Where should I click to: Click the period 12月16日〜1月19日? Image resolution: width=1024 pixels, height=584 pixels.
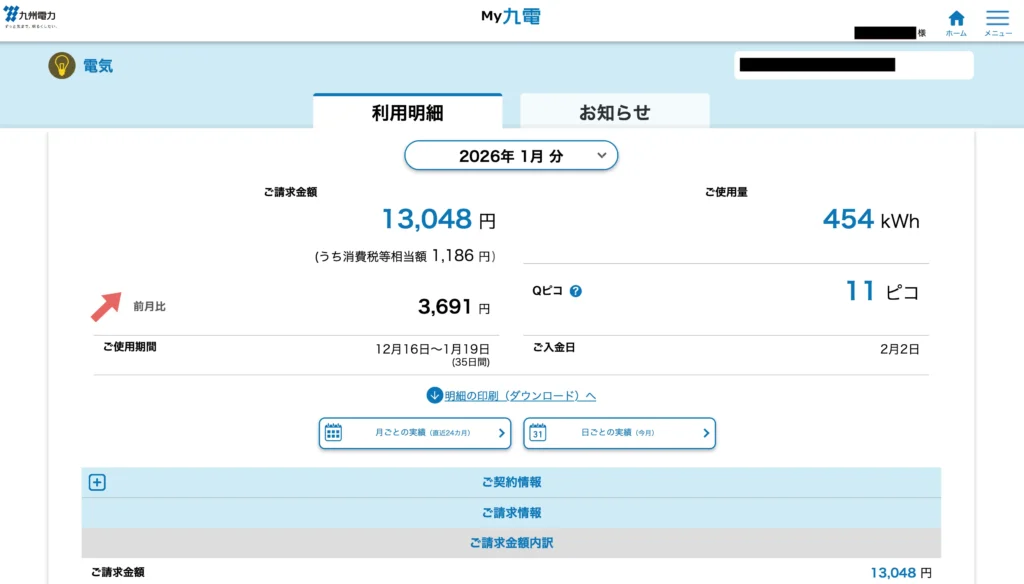tap(432, 349)
